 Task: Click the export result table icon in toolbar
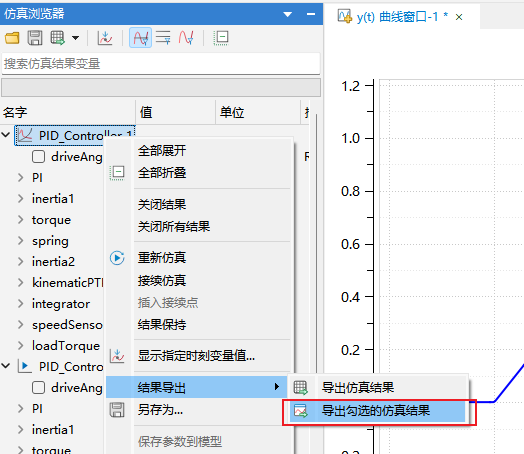(57, 38)
